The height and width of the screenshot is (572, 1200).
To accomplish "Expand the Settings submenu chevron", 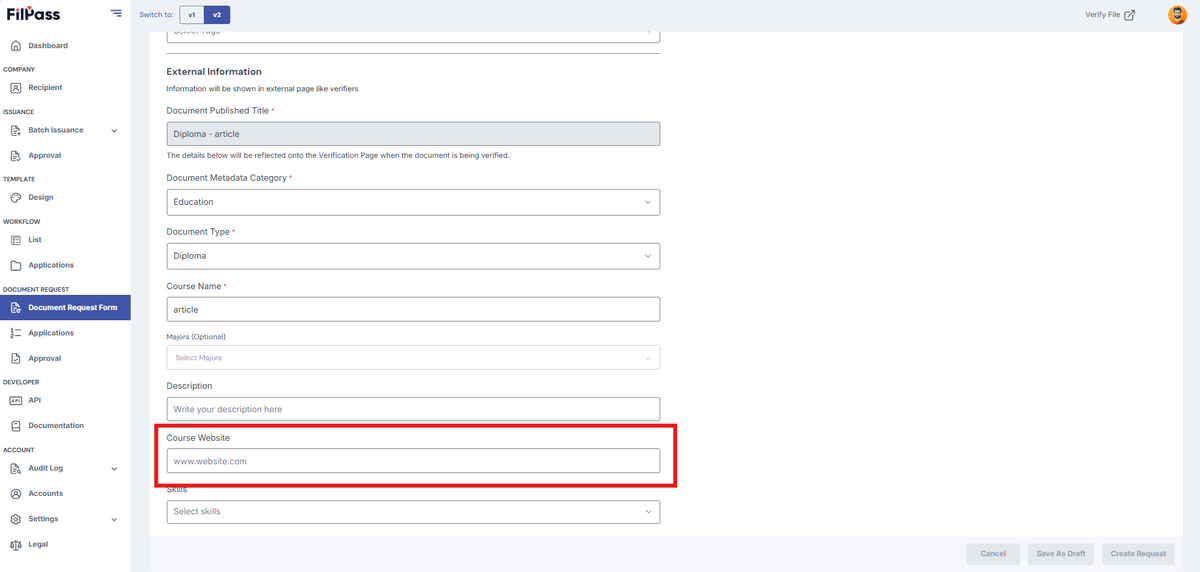I will point(114,520).
